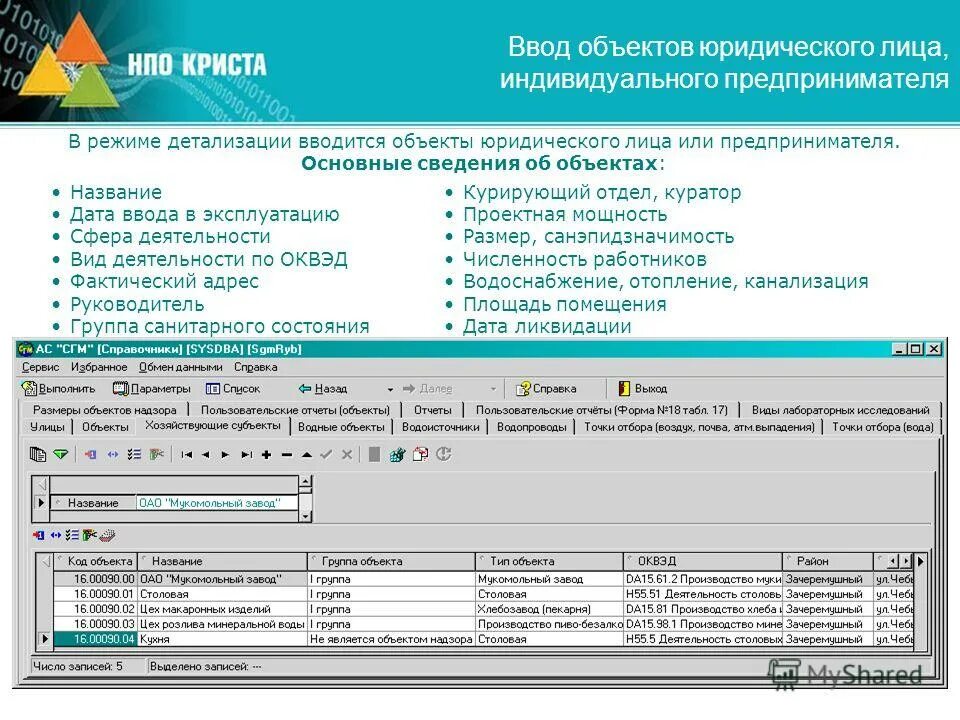This screenshot has height=720, width=960.
Task: Add a new record with plus icon
Action: point(266,455)
